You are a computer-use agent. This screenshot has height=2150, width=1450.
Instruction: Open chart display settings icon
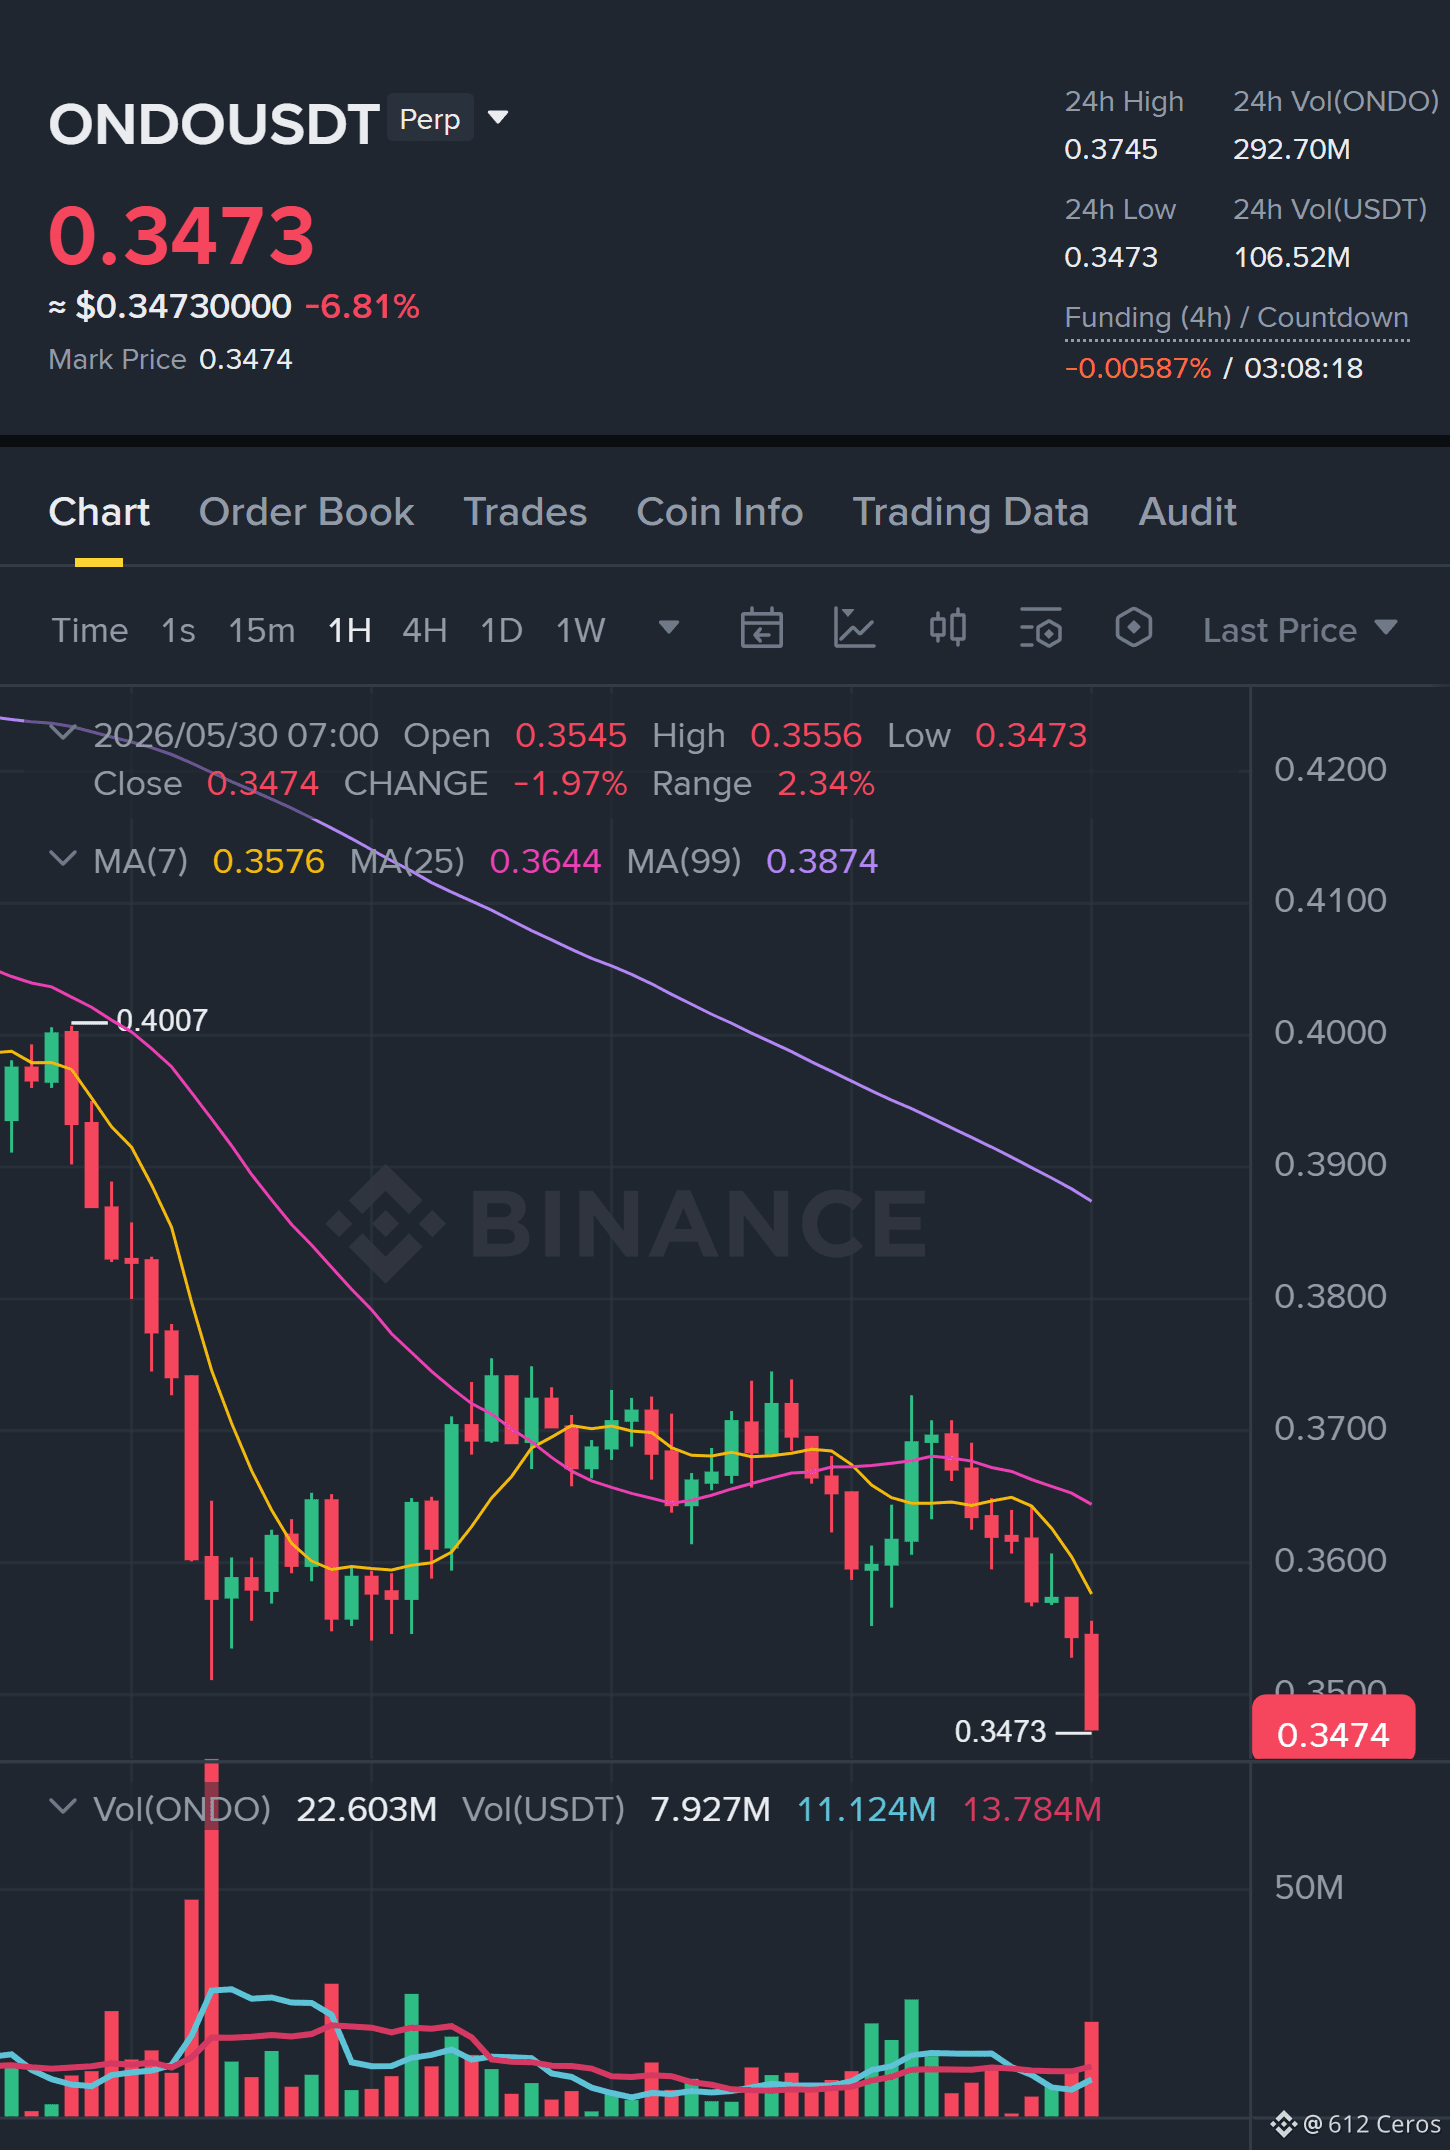tap(1040, 629)
